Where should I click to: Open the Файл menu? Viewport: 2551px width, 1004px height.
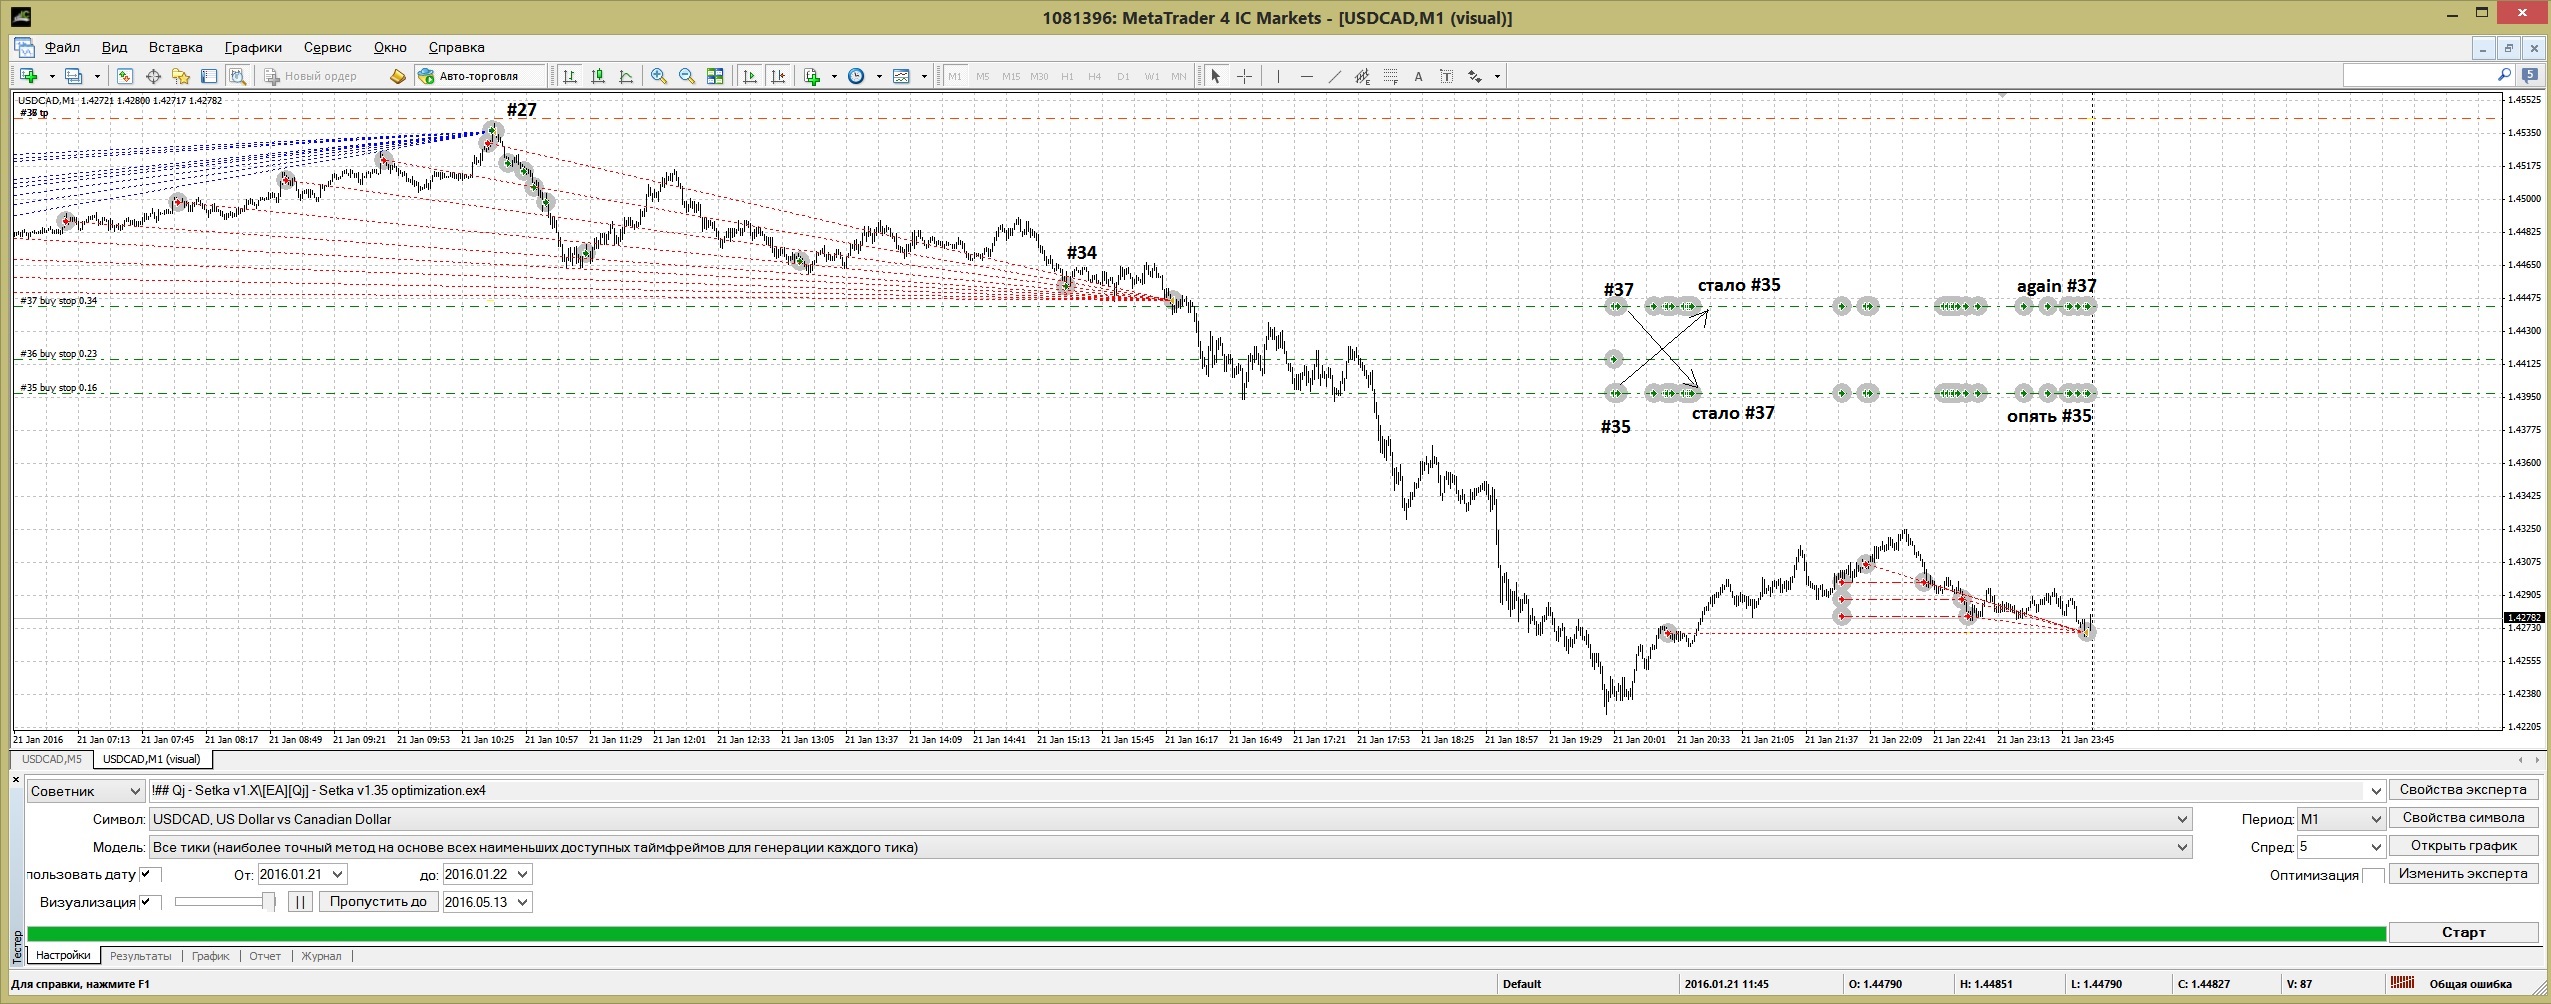(x=62, y=47)
